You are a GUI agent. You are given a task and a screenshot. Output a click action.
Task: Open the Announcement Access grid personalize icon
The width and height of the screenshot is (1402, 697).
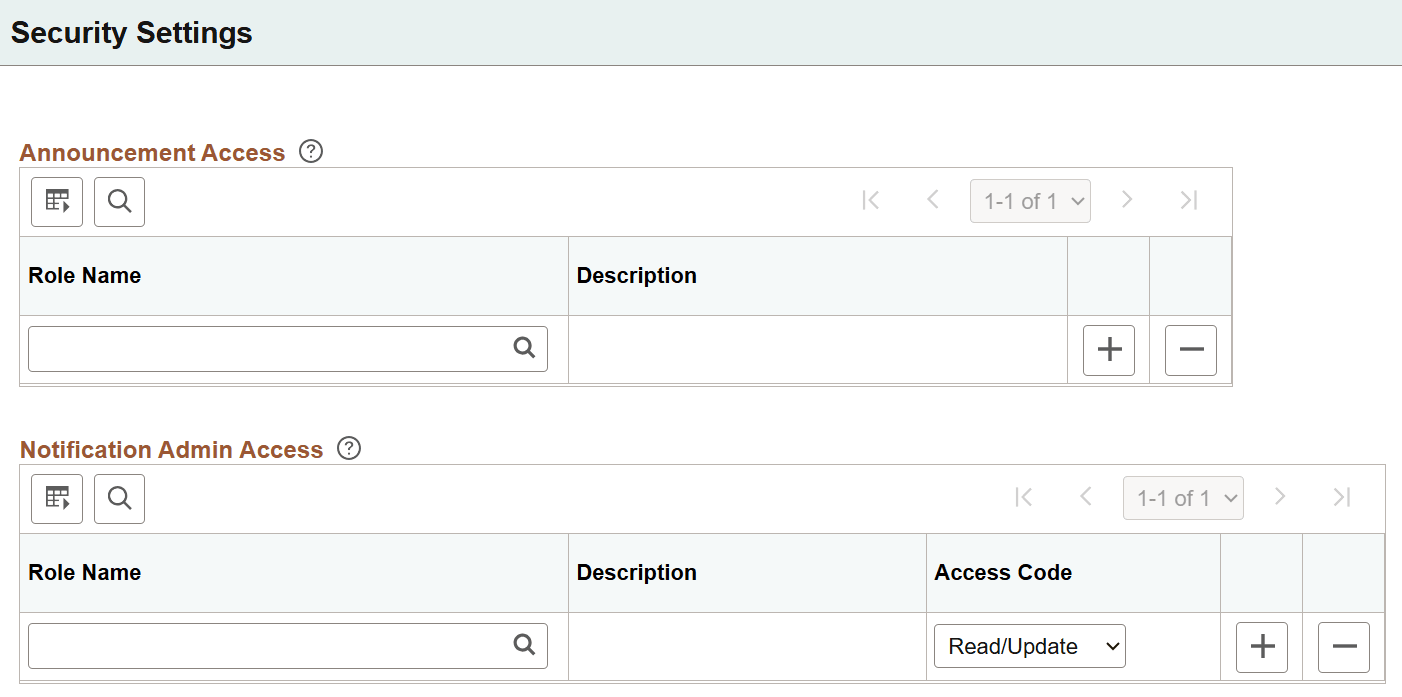tap(56, 201)
